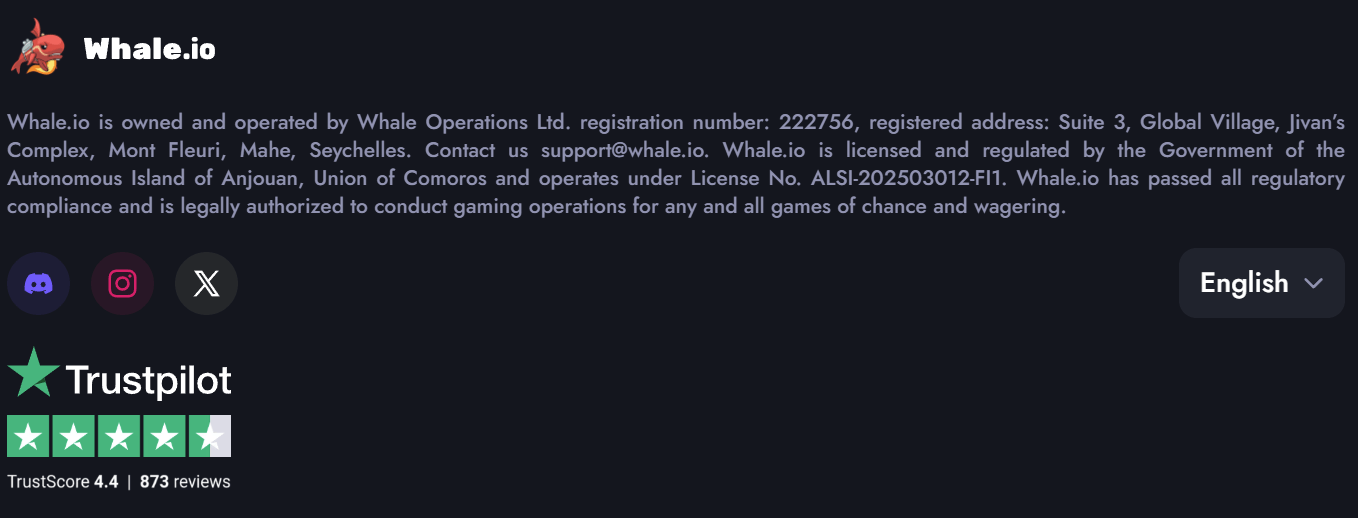Click the half-filled fifth rating star
This screenshot has width=1358, height=518.
tap(209, 436)
